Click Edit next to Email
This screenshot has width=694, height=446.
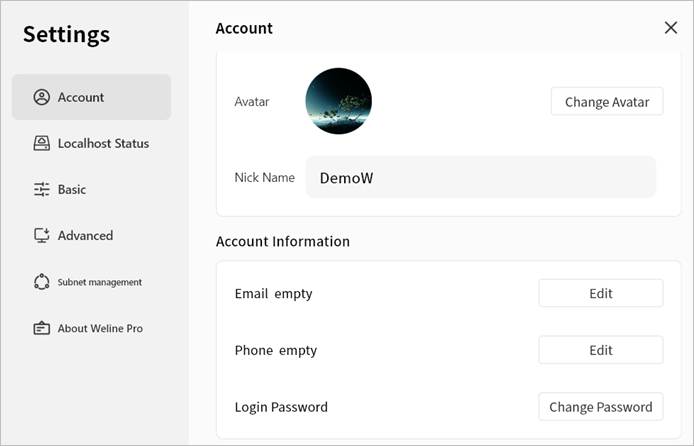pyautogui.click(x=600, y=293)
